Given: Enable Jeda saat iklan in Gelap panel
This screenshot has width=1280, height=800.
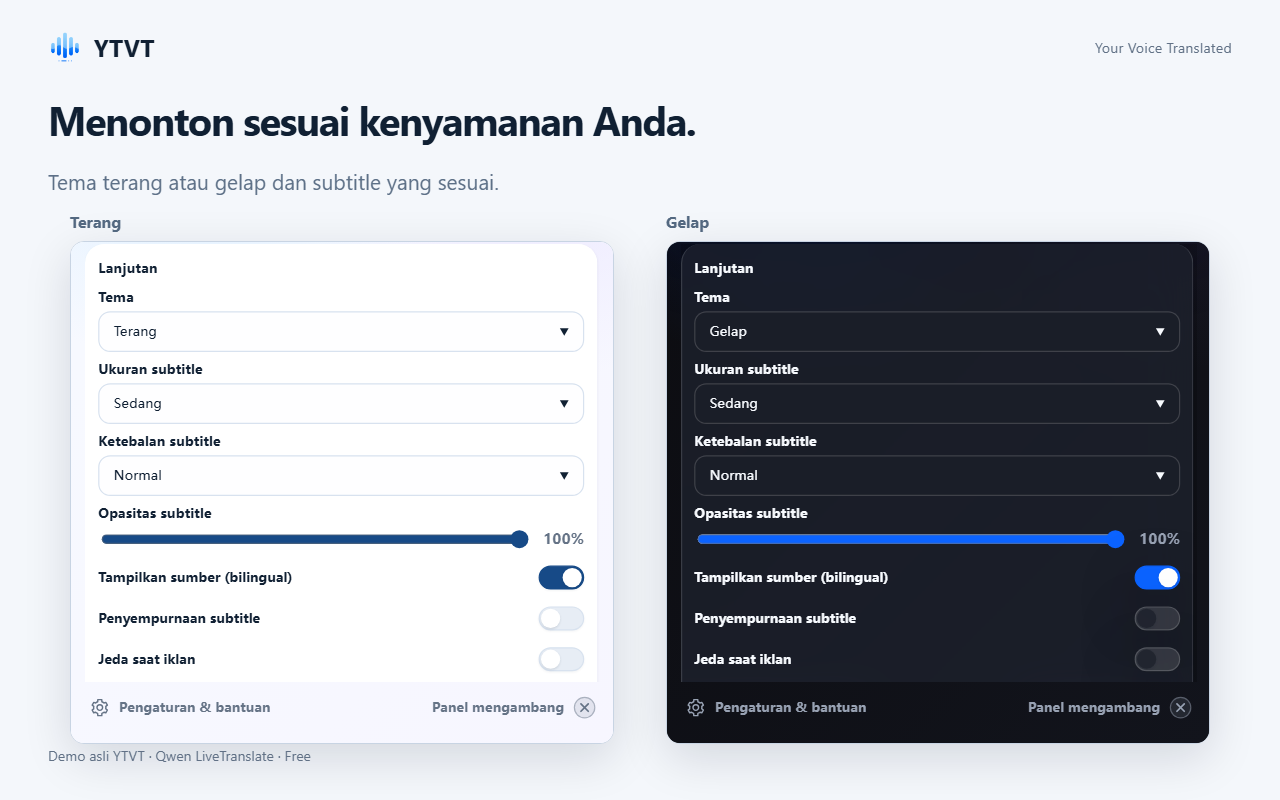Looking at the screenshot, I should pos(1157,659).
